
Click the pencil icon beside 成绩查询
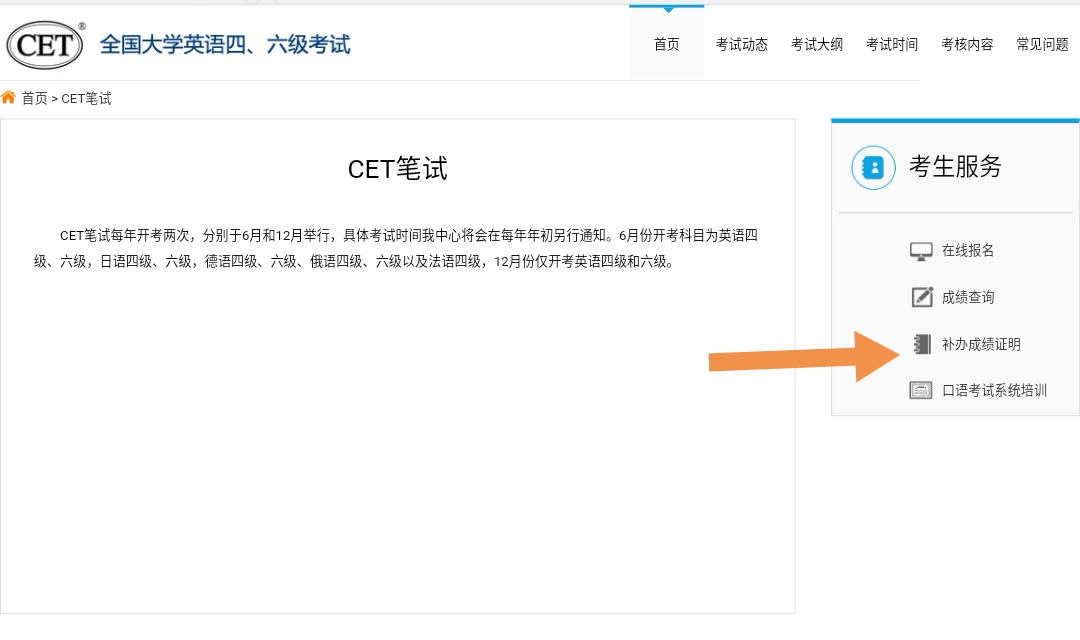[922, 297]
